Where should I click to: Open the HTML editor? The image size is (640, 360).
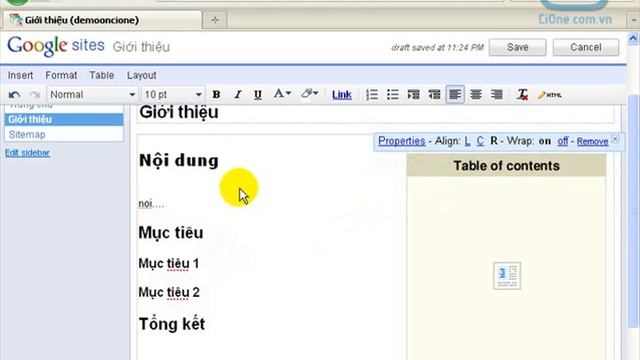point(550,95)
